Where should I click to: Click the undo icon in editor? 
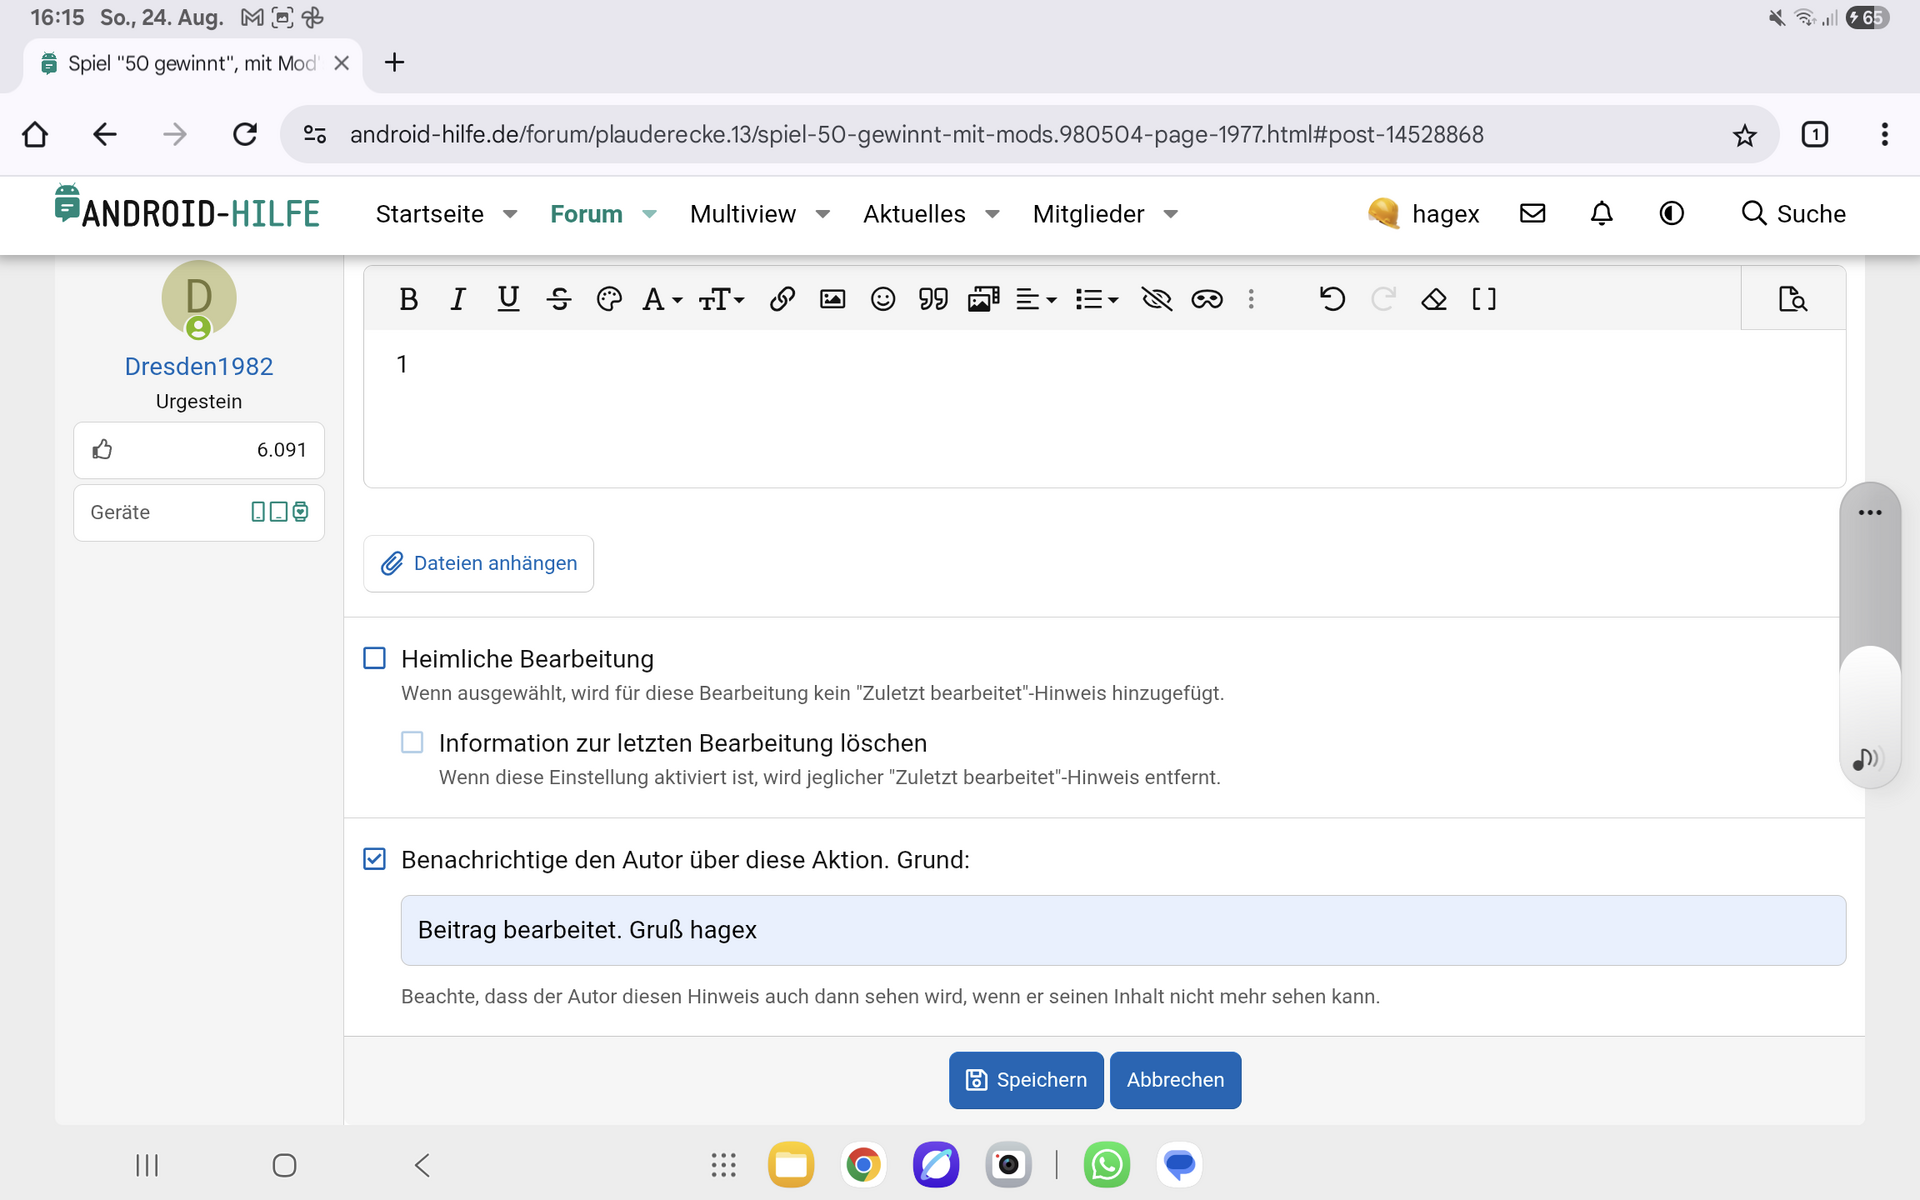point(1332,299)
